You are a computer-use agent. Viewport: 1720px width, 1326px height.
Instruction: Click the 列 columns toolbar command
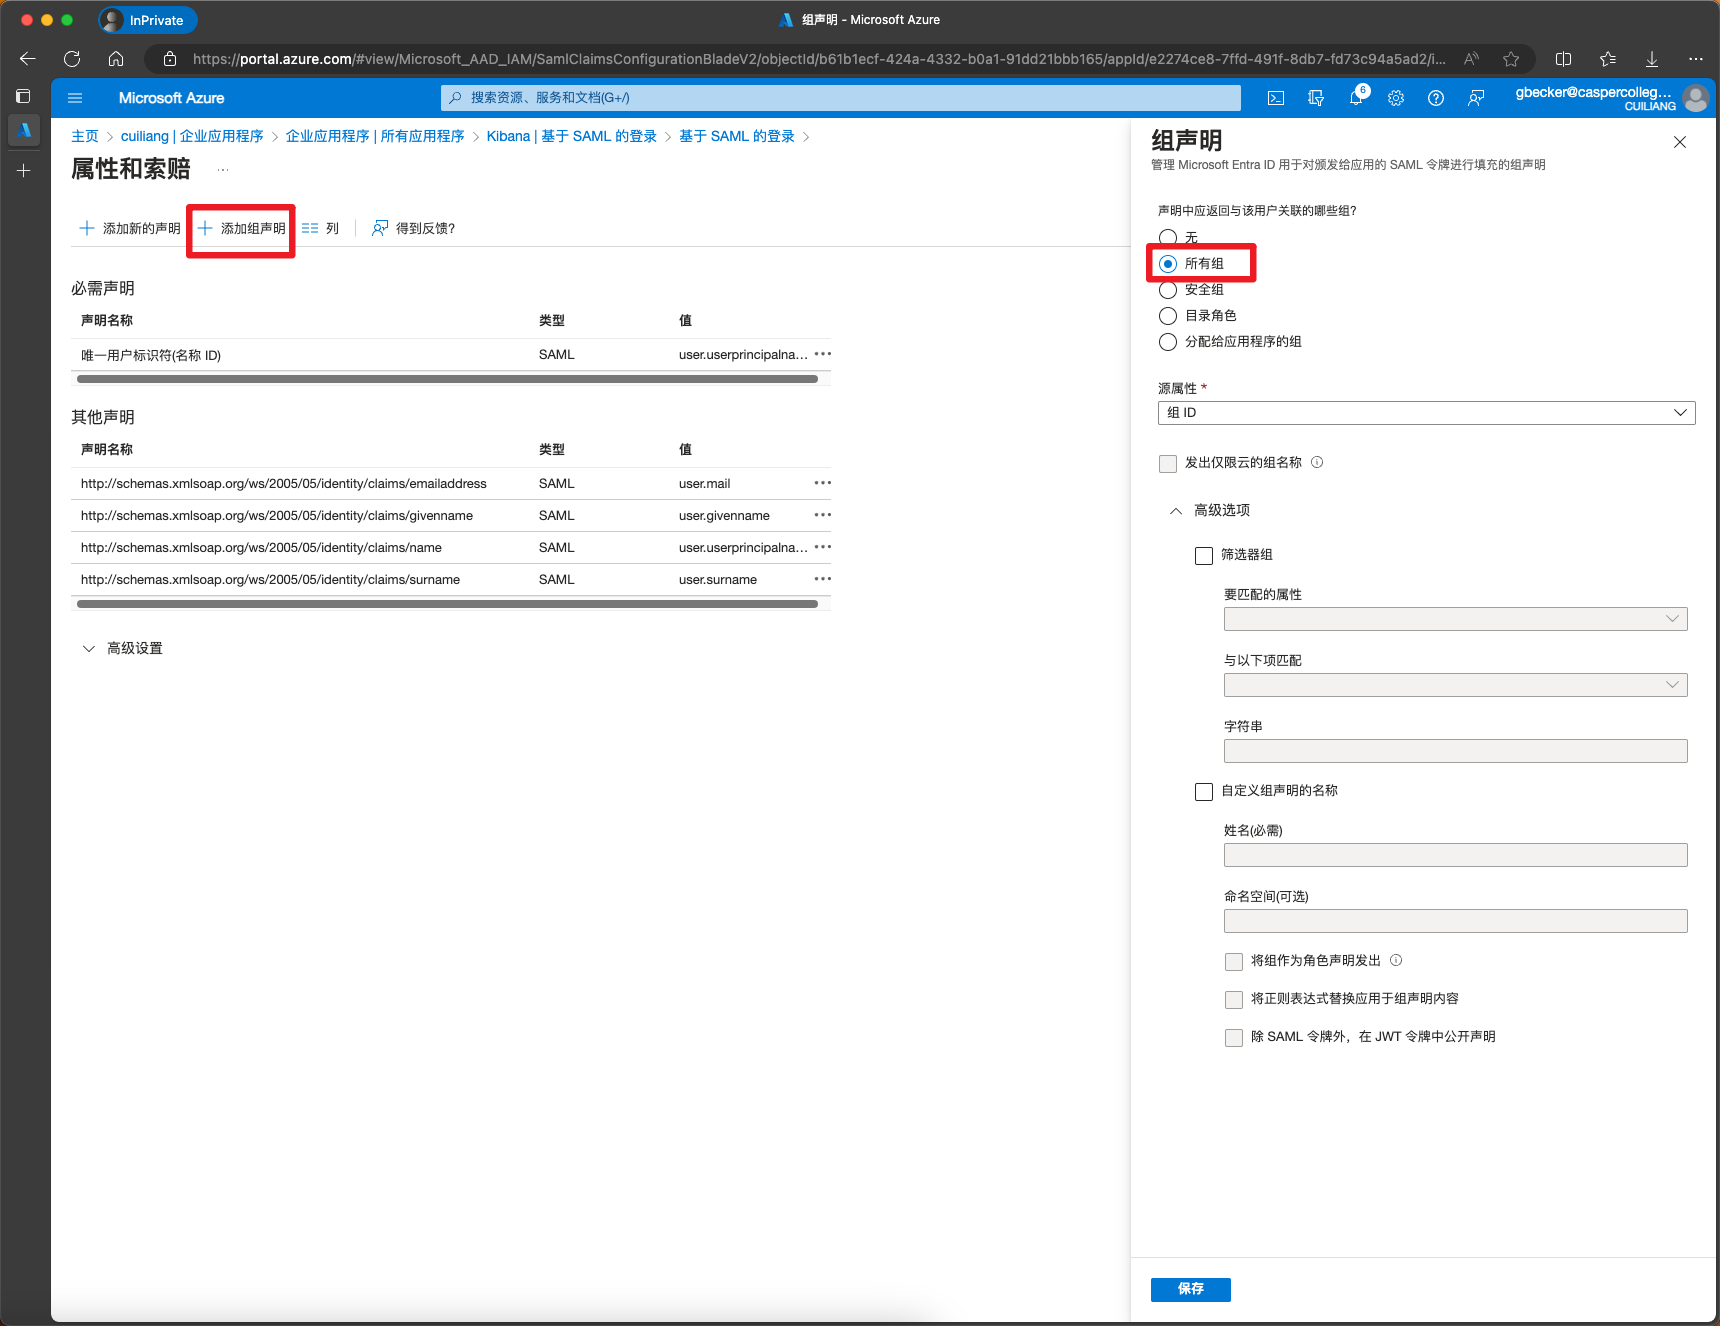(x=321, y=228)
